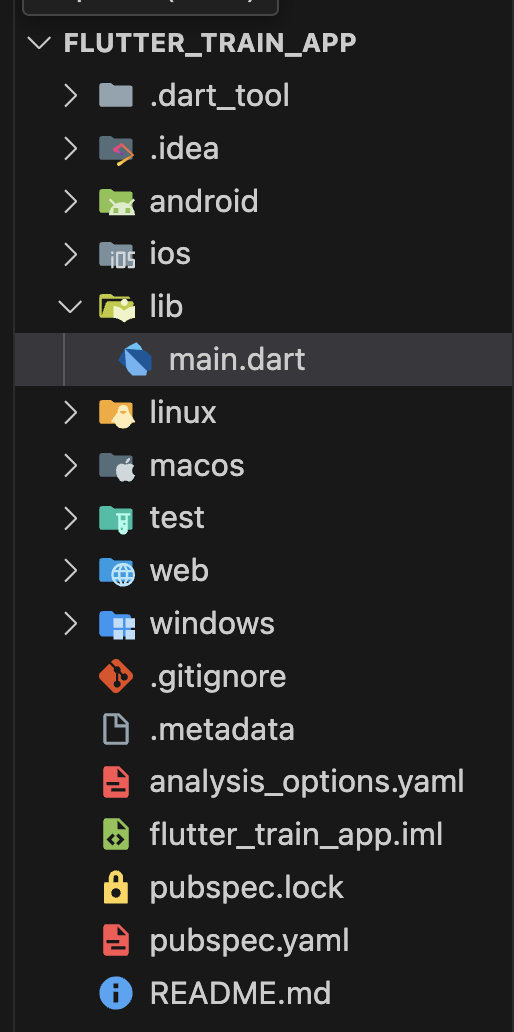This screenshot has height=1032, width=514.
Task: Click the web globe folder icon
Action: pyautogui.click(x=116, y=571)
